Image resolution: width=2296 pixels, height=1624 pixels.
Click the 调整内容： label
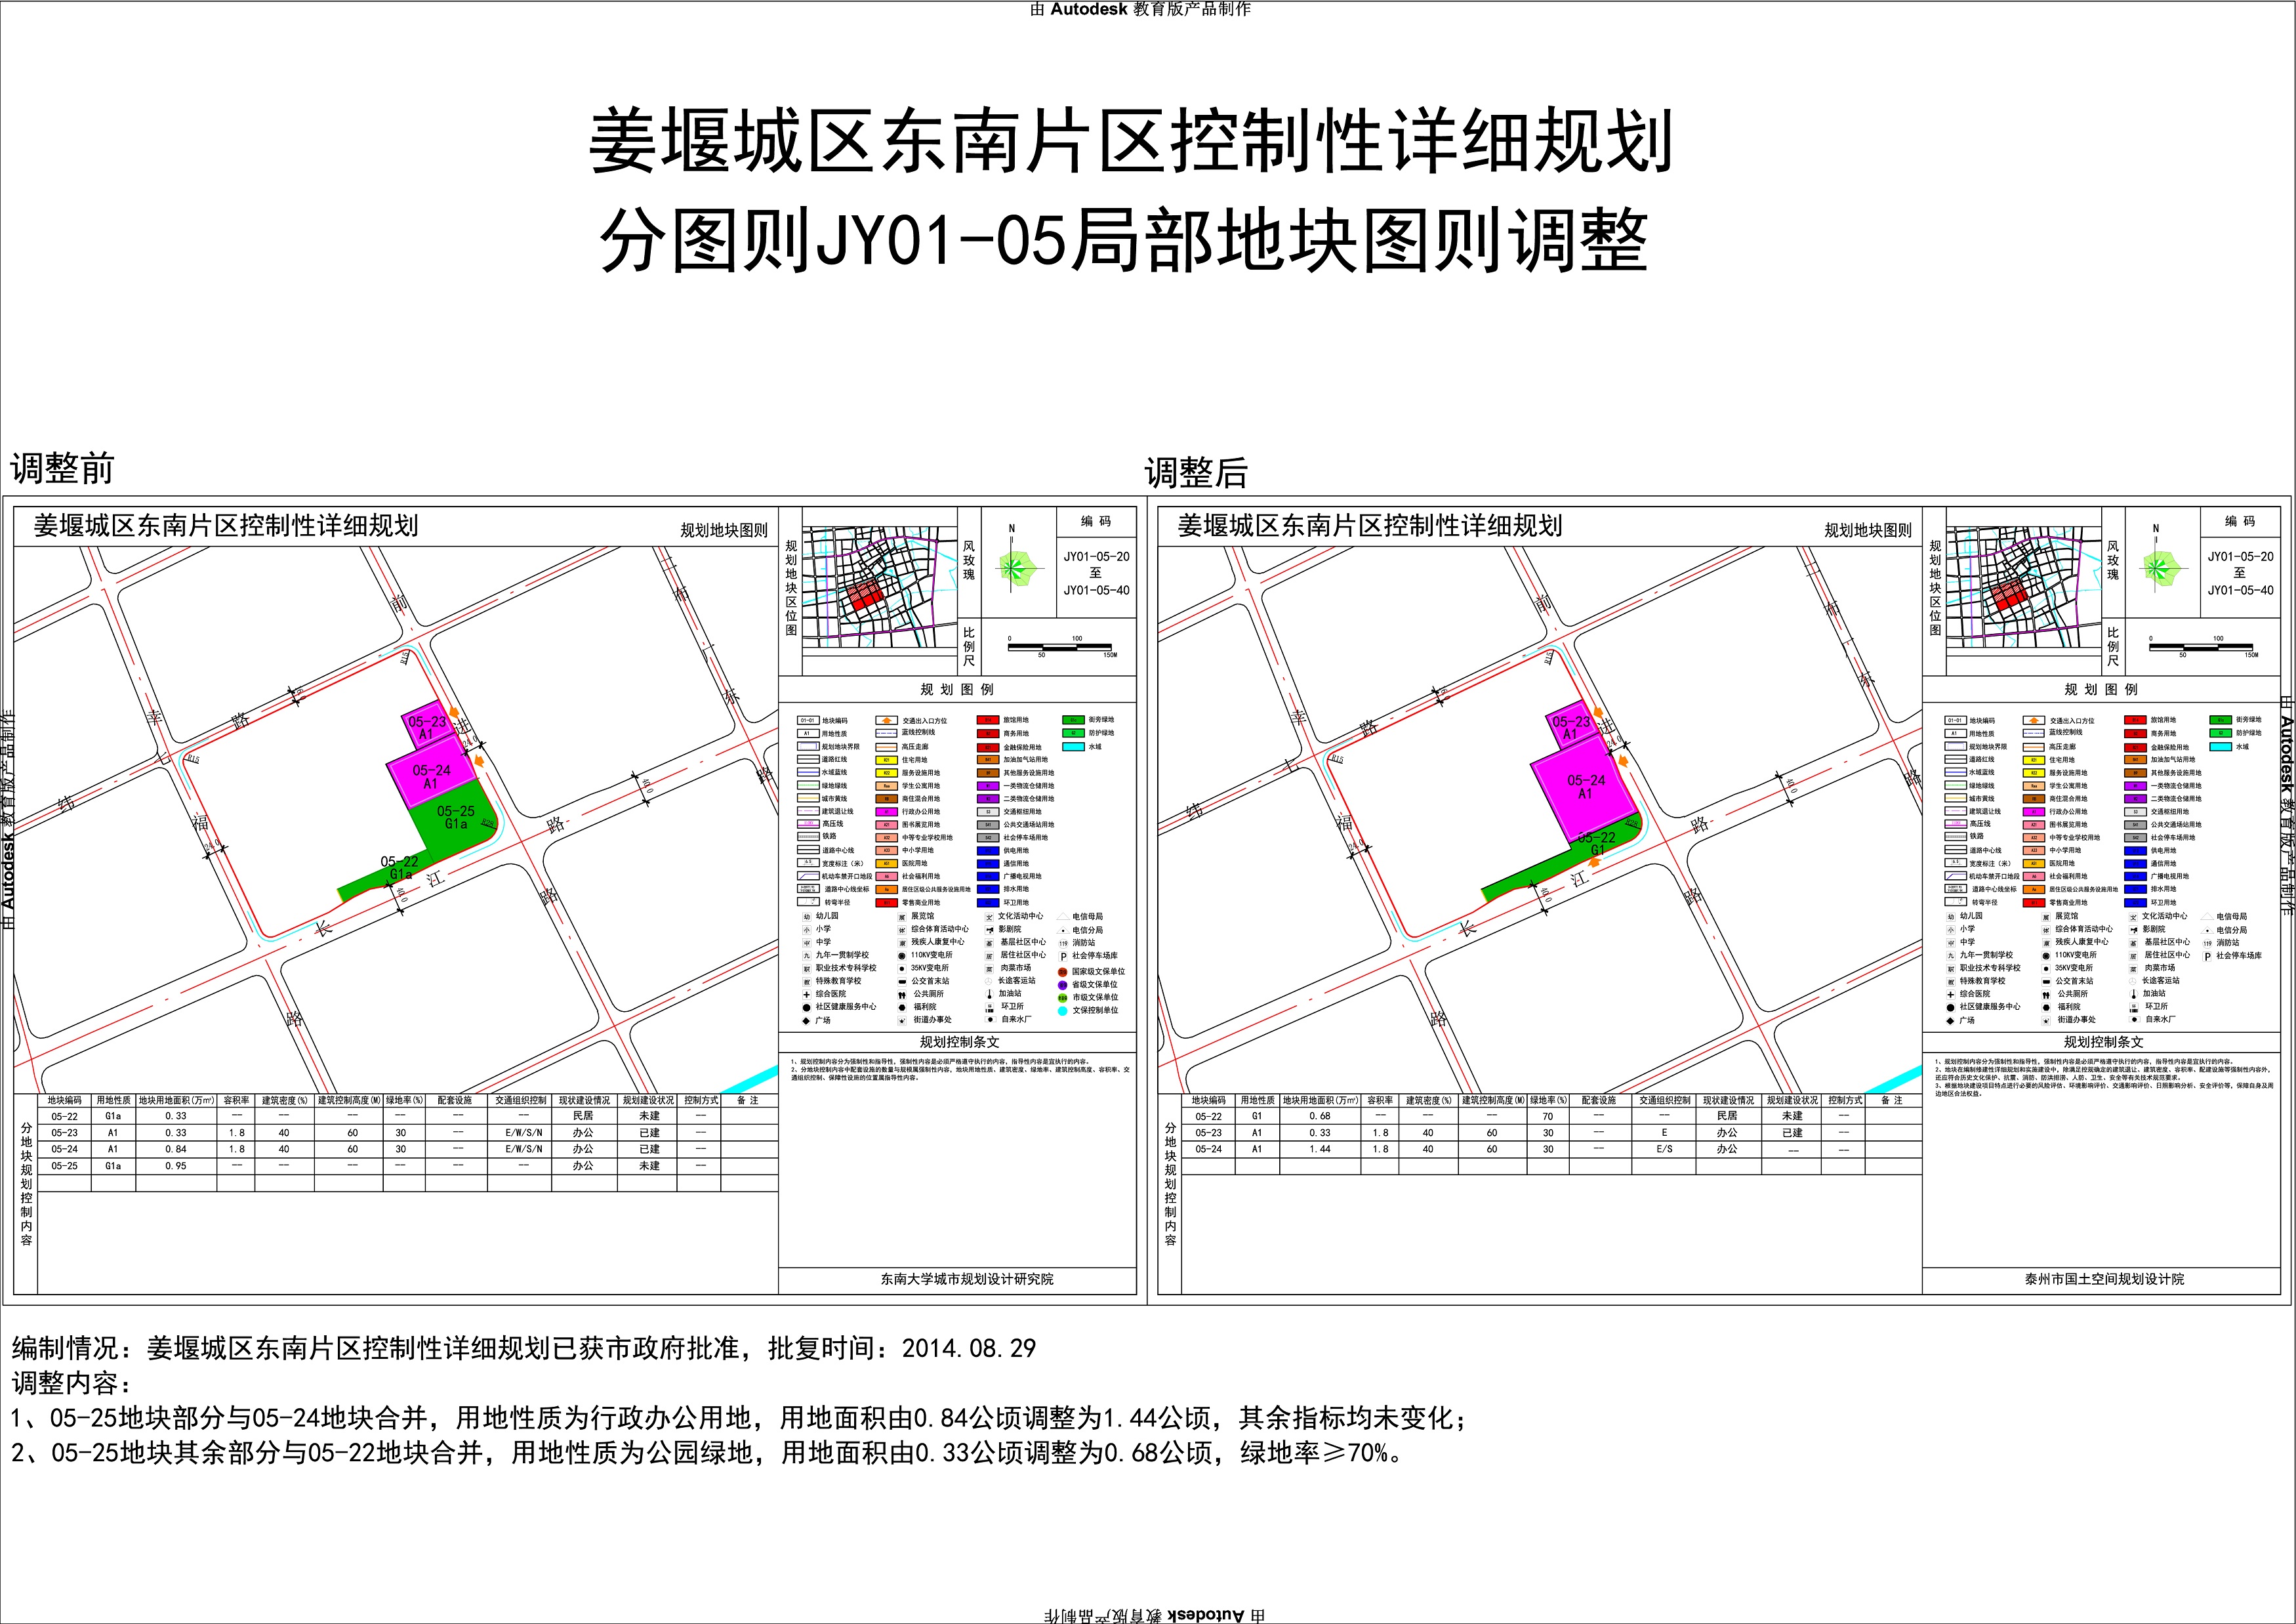coord(71,1383)
